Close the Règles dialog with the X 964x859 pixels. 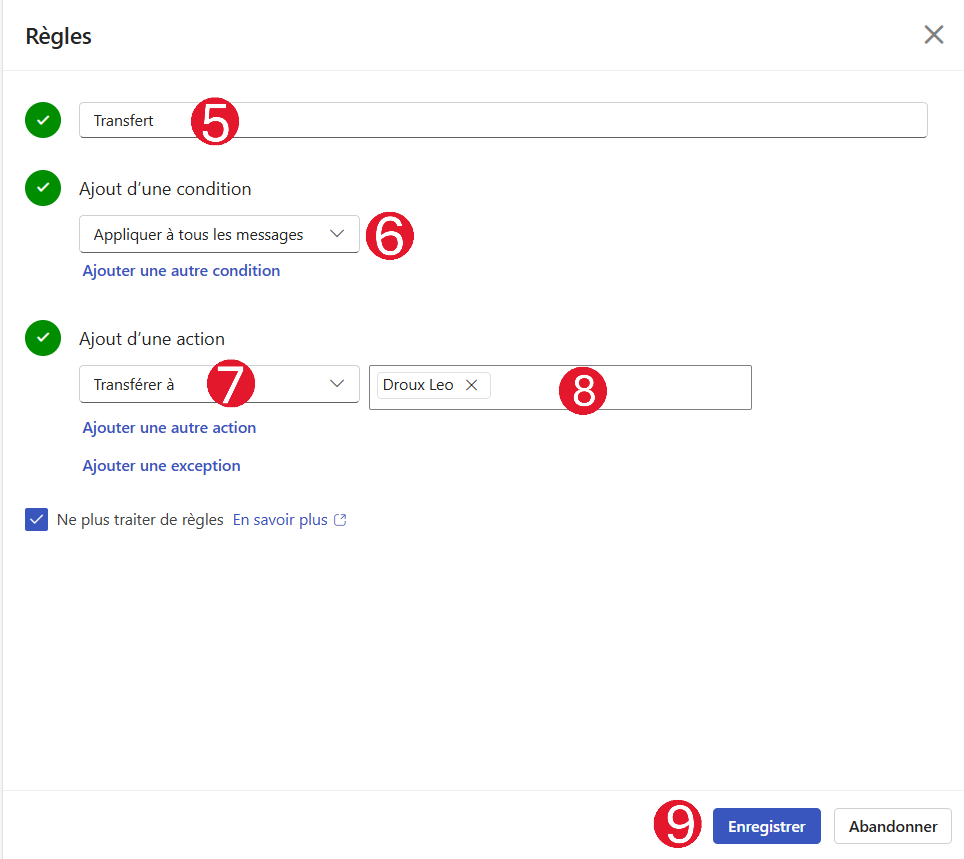point(933,35)
